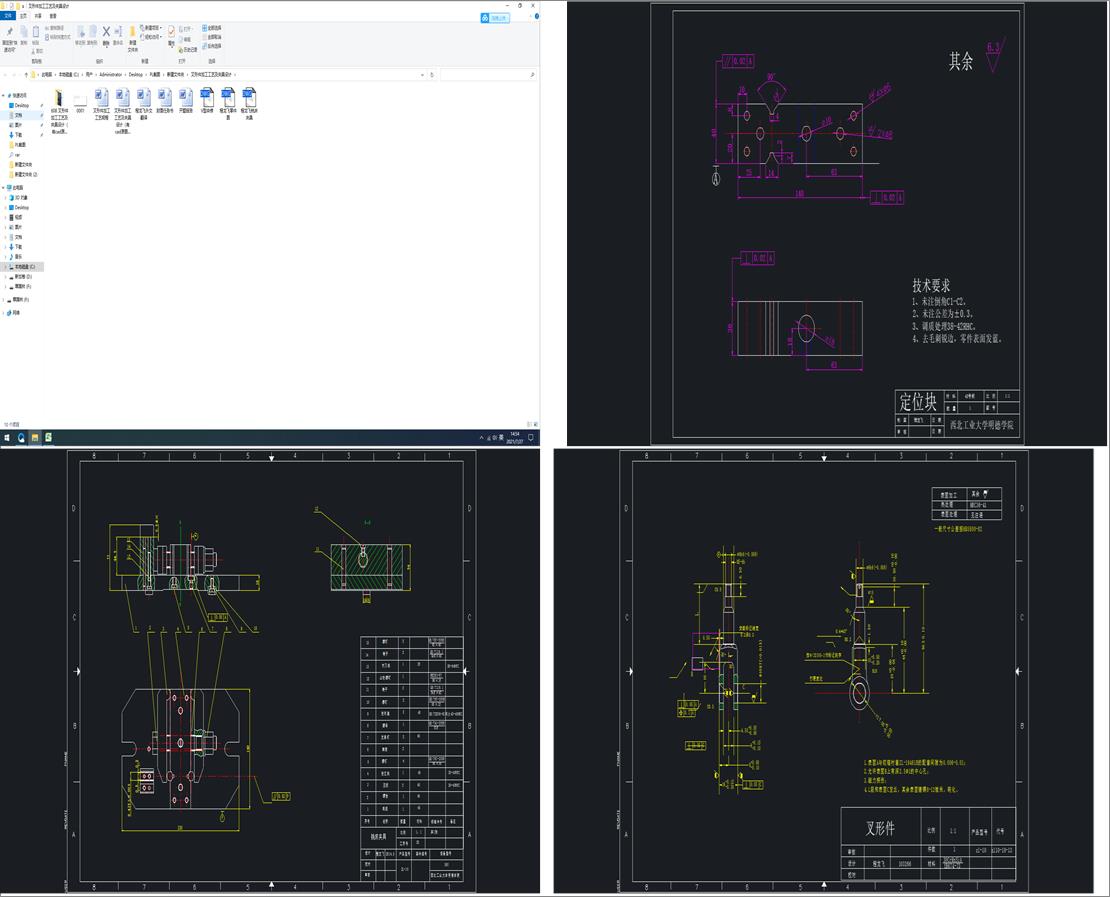The width and height of the screenshot is (1110, 897).
Task: Click the New Folder icon in ribbon
Action: (132, 32)
